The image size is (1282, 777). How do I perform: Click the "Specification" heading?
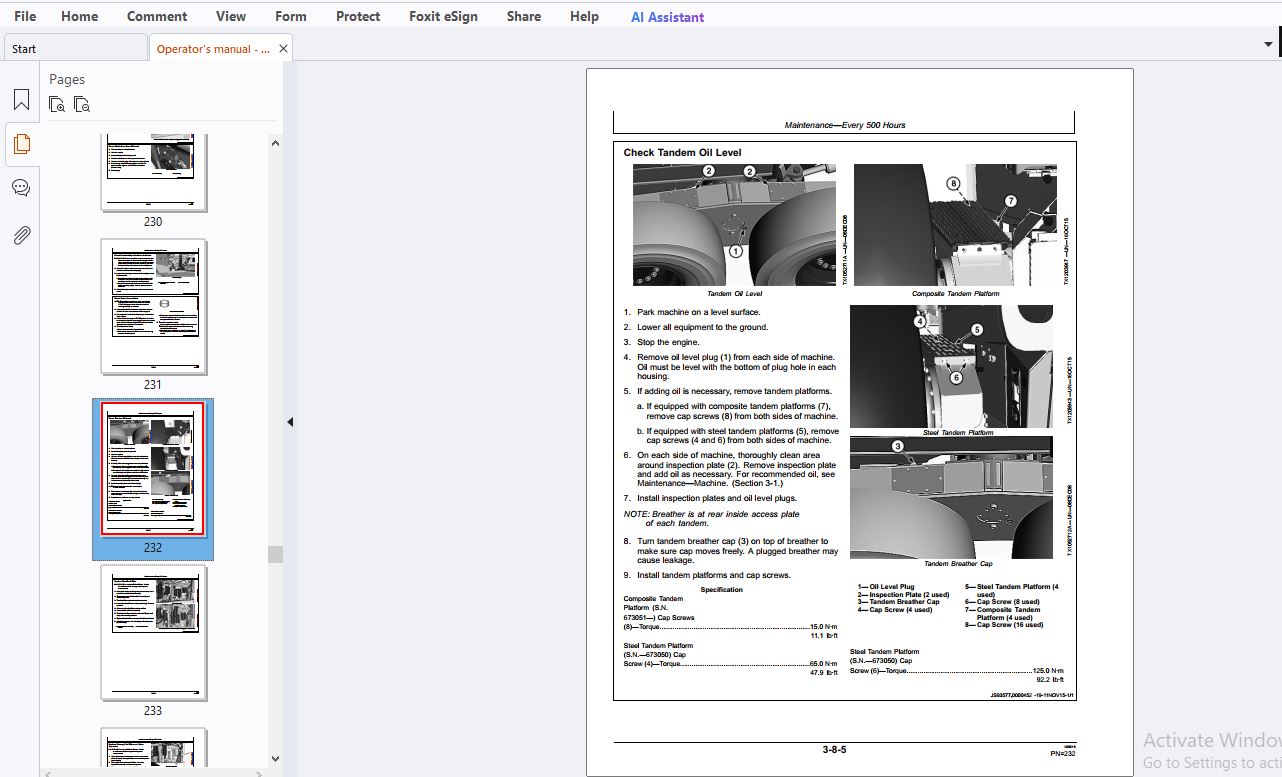click(x=722, y=590)
